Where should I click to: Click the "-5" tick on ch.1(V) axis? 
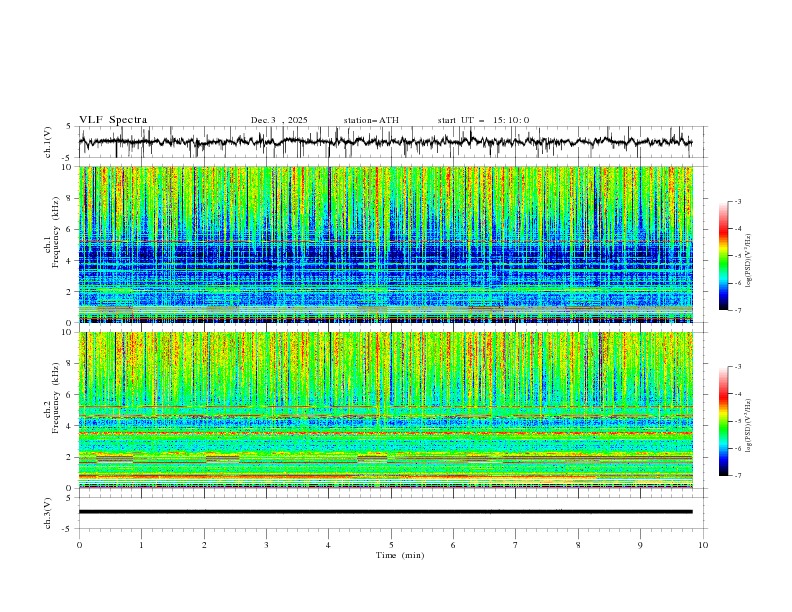[x=68, y=158]
